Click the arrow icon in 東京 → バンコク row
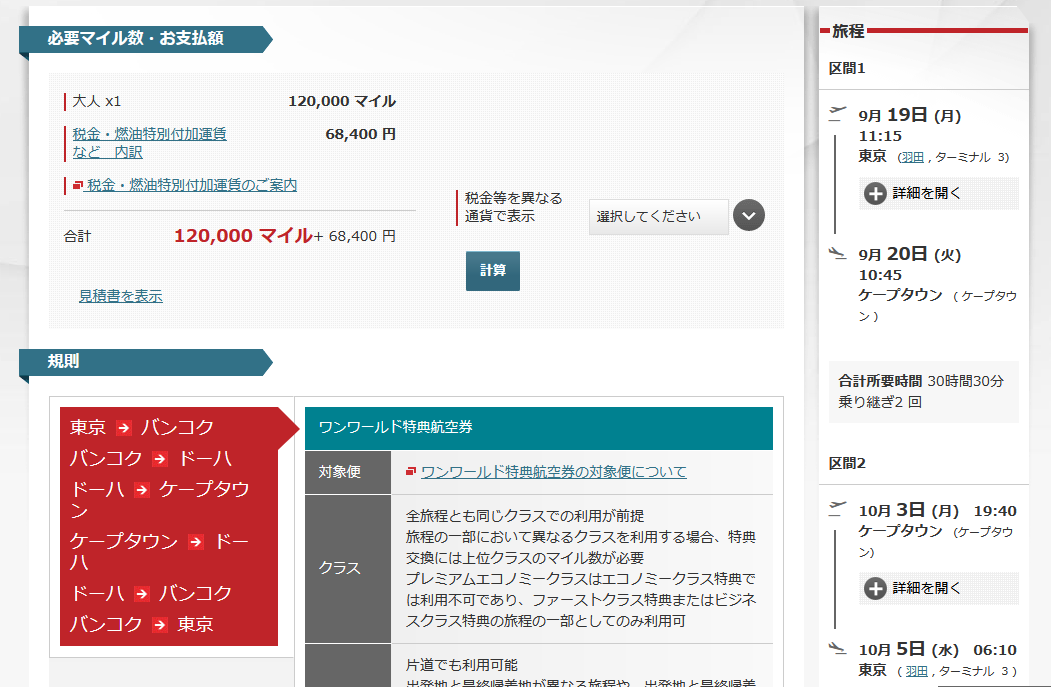Screen dimensions: 1051x687 [x=123, y=428]
